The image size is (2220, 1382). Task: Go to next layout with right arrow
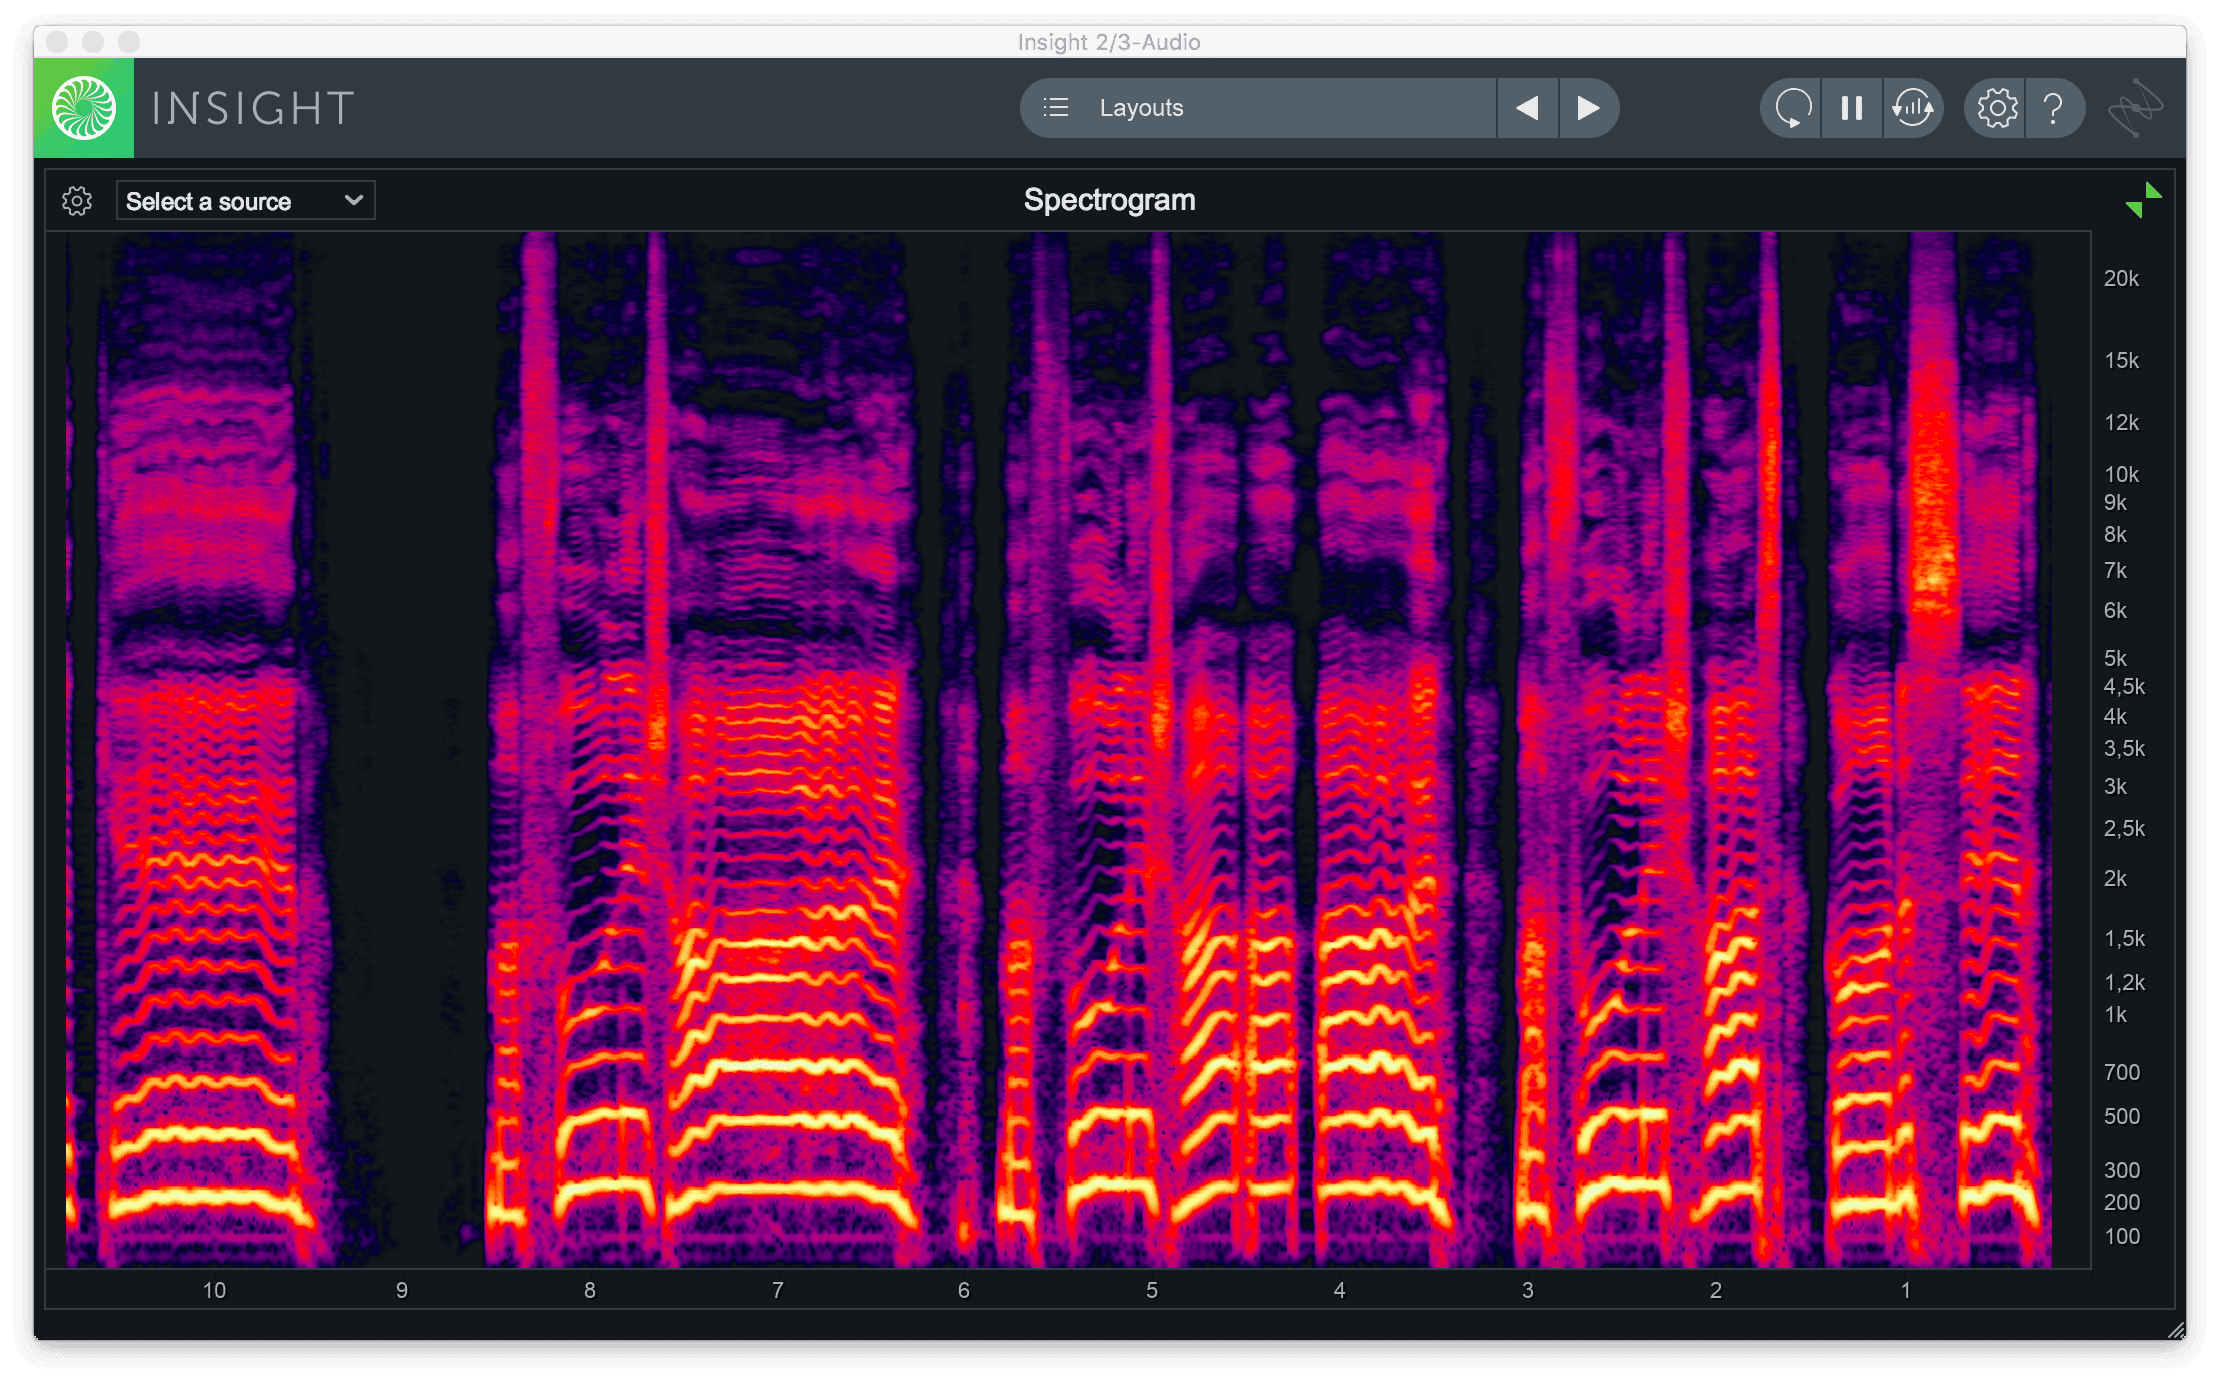pyautogui.click(x=1588, y=108)
